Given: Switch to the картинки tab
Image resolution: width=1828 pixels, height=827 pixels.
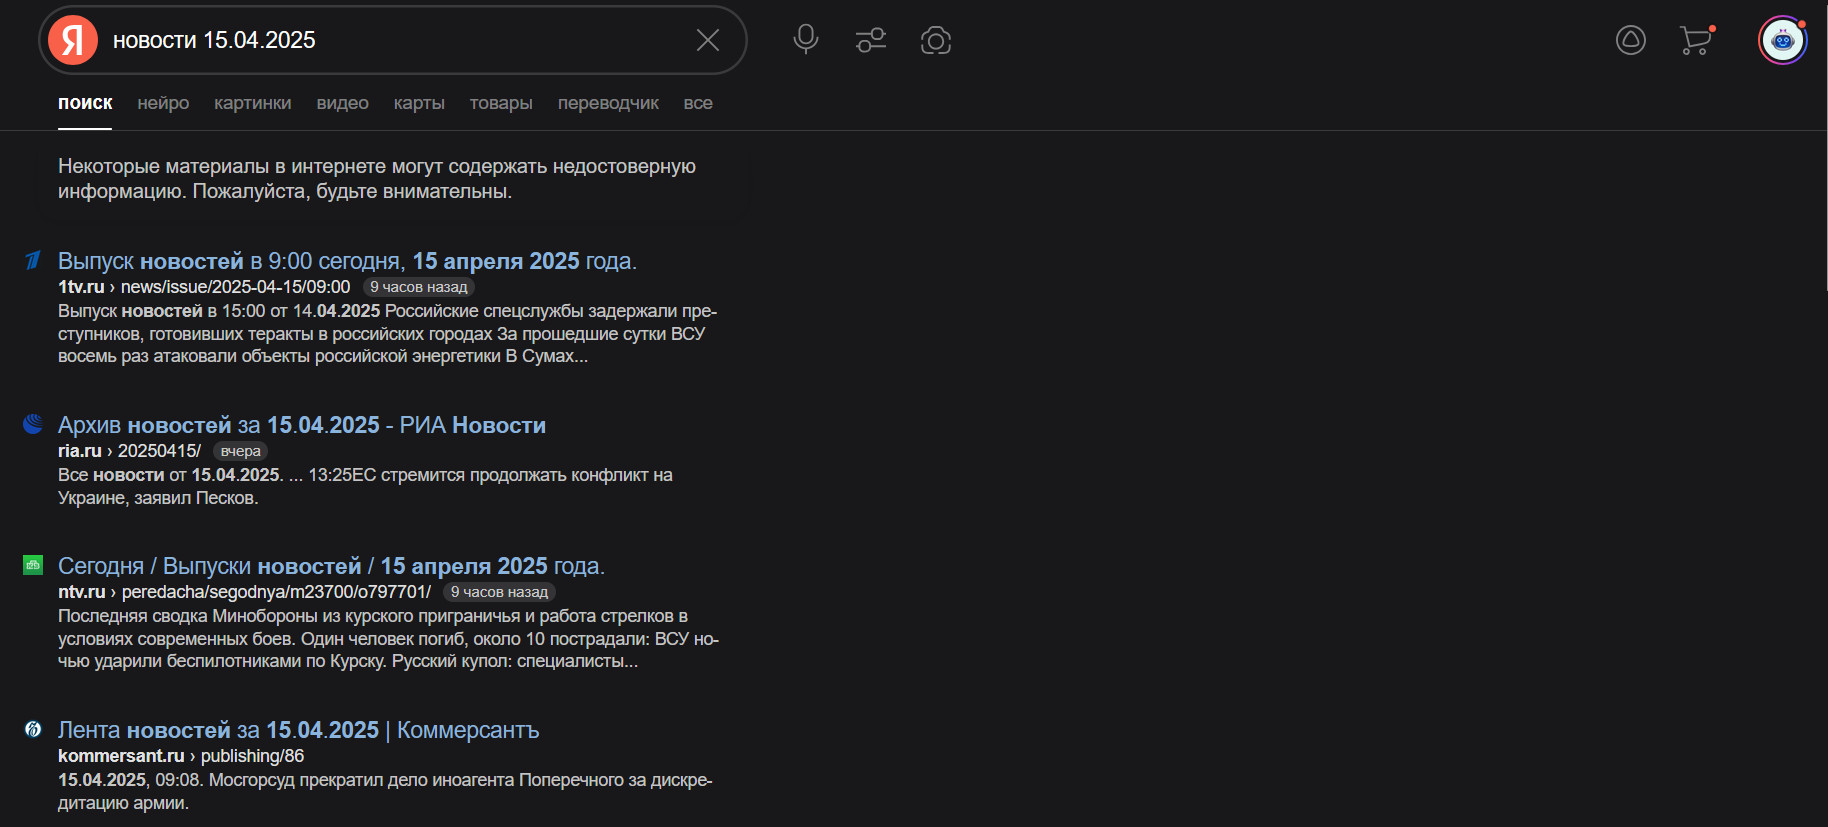Looking at the screenshot, I should click(x=252, y=103).
